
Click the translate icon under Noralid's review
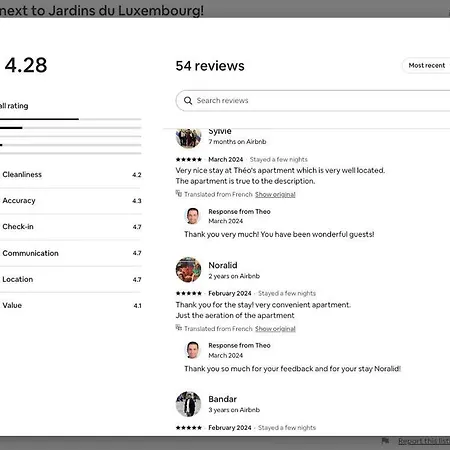[x=179, y=328]
